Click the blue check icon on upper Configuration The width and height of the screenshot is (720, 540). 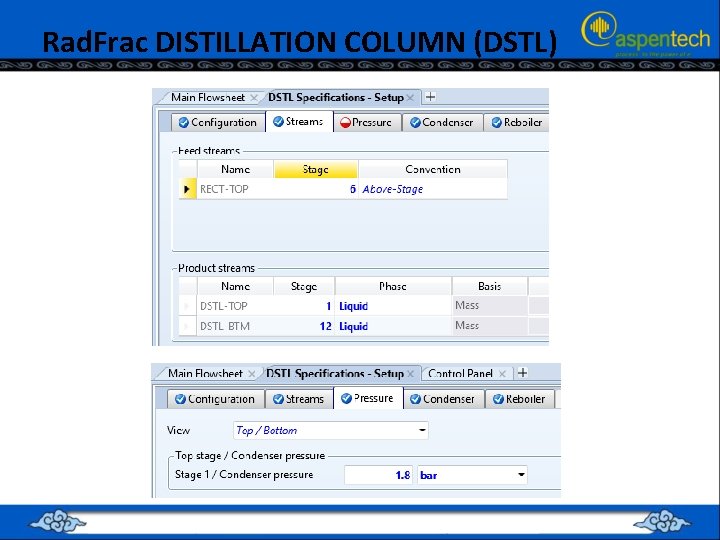[x=184, y=123]
